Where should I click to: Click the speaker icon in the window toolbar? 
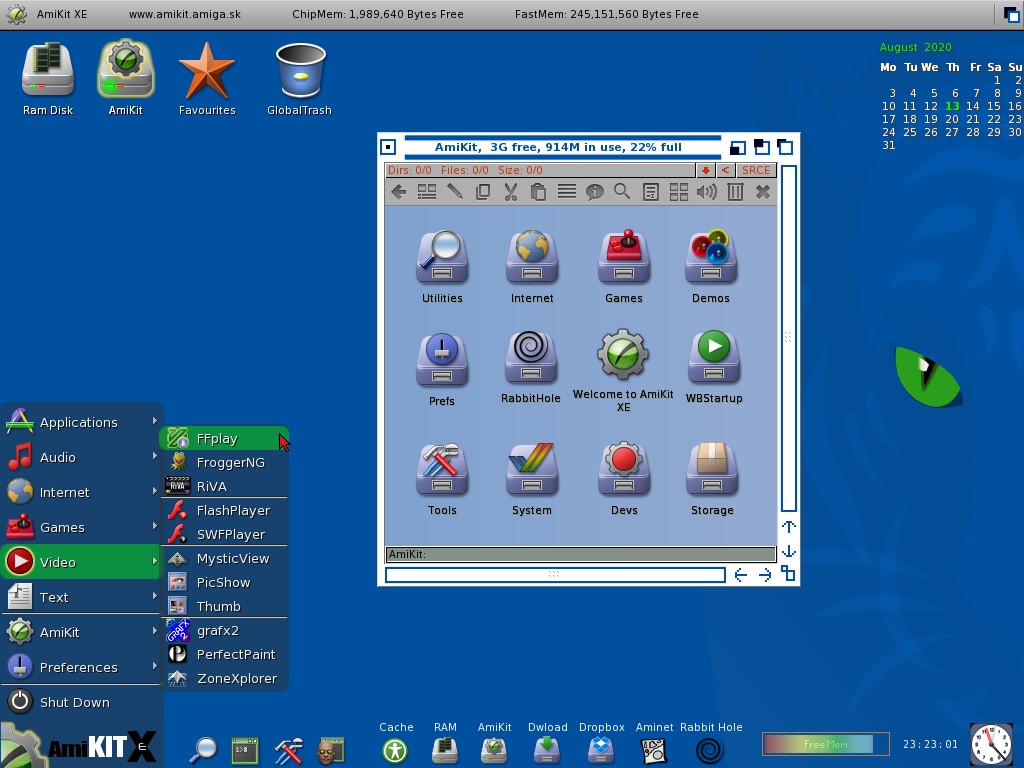coord(707,192)
